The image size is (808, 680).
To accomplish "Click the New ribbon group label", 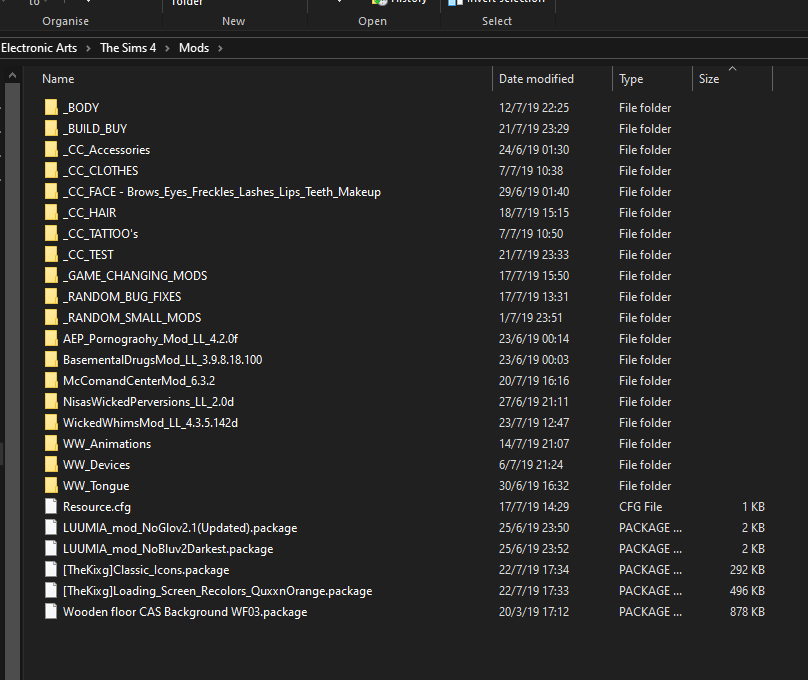I will coord(233,21).
